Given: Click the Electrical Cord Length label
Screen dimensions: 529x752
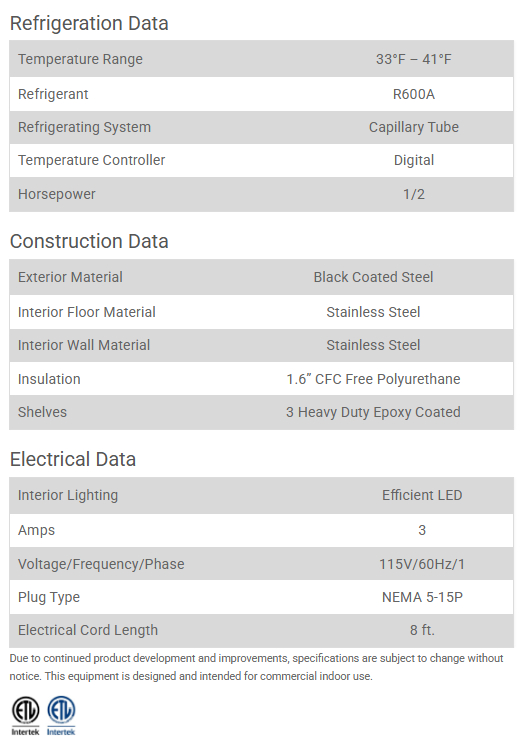Looking at the screenshot, I should (x=88, y=630).
